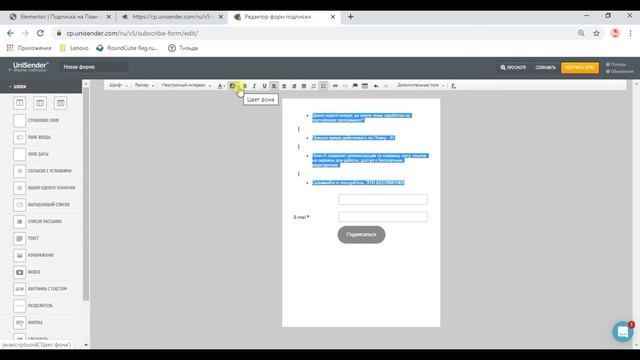640x360 pixels.
Task: Select the one-column layout icon
Action: click(x=20, y=103)
